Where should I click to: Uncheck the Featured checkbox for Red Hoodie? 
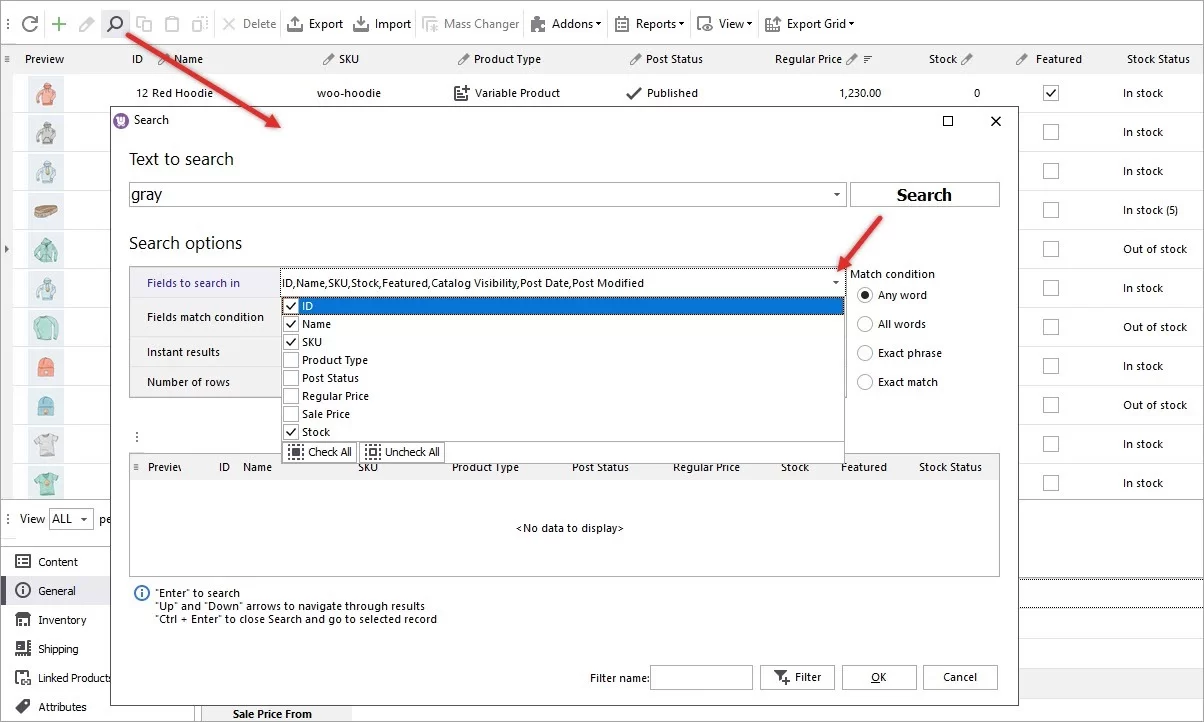[1049, 92]
